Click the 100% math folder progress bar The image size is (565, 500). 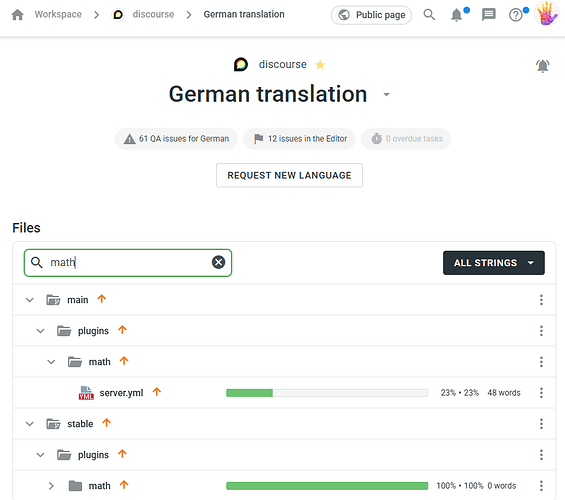(327, 486)
